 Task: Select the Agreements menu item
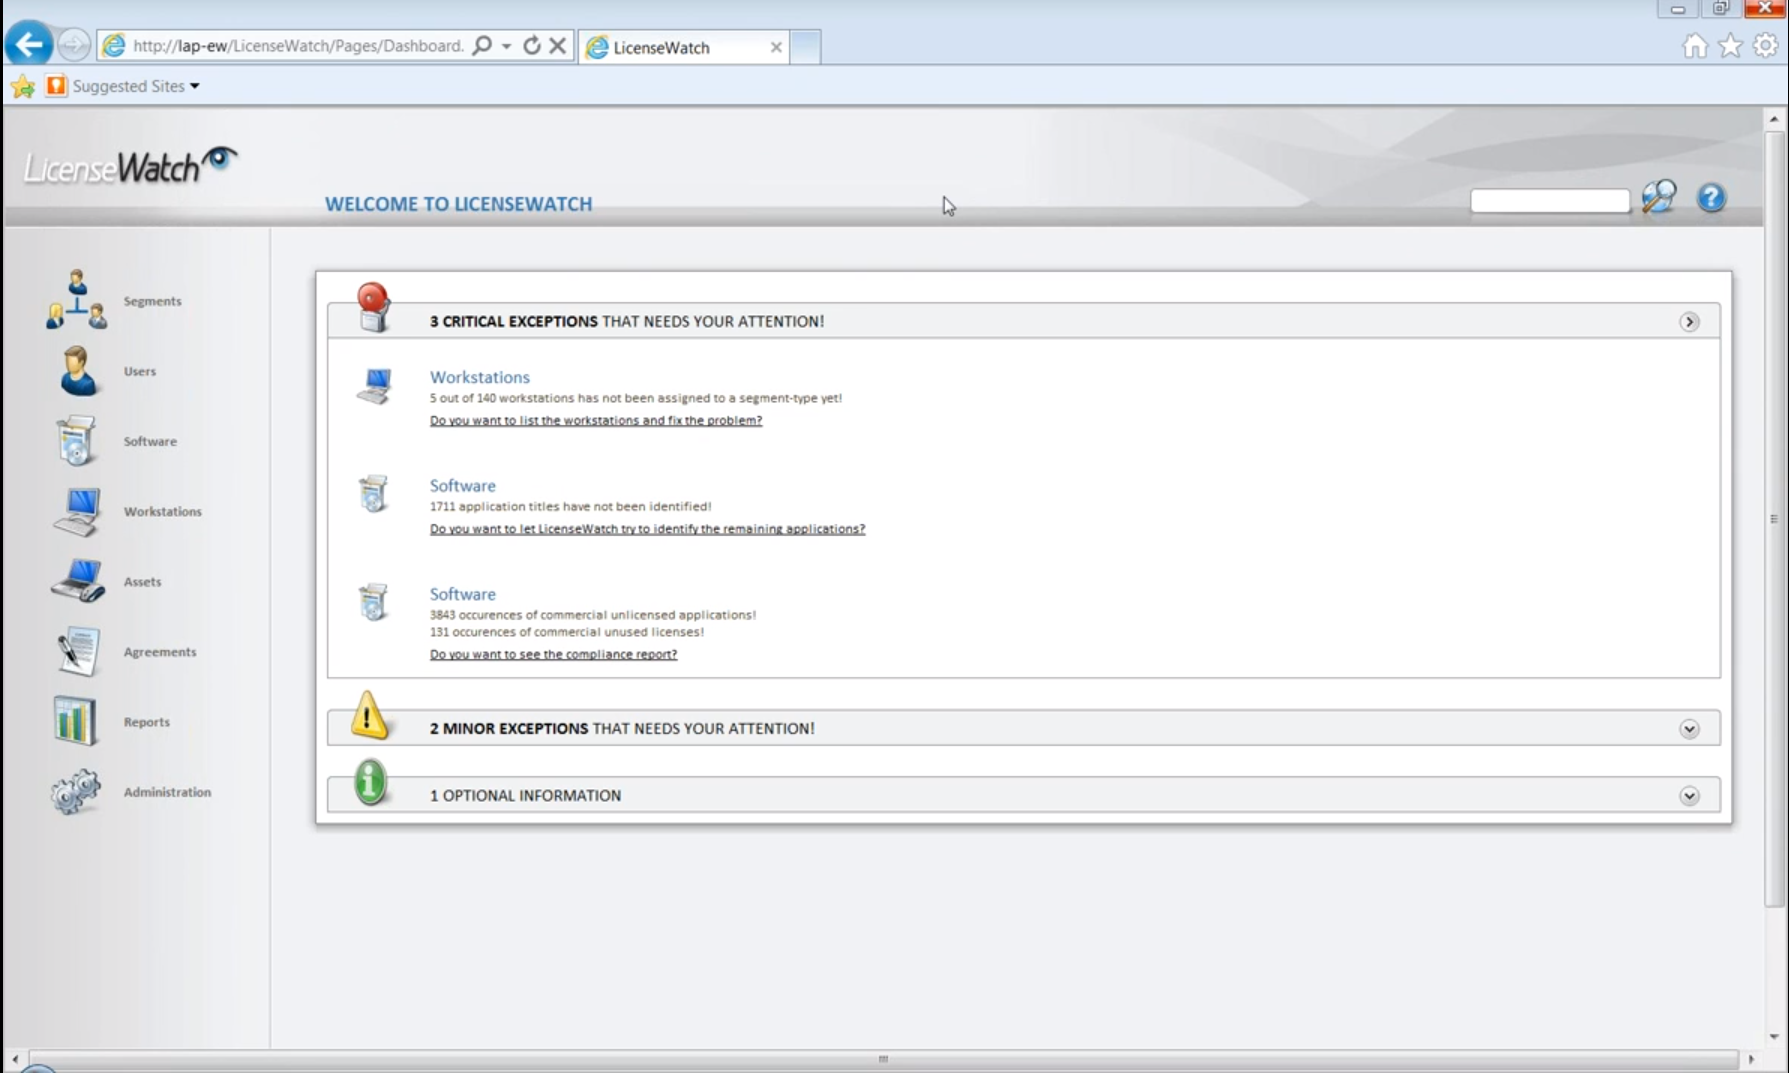[160, 651]
